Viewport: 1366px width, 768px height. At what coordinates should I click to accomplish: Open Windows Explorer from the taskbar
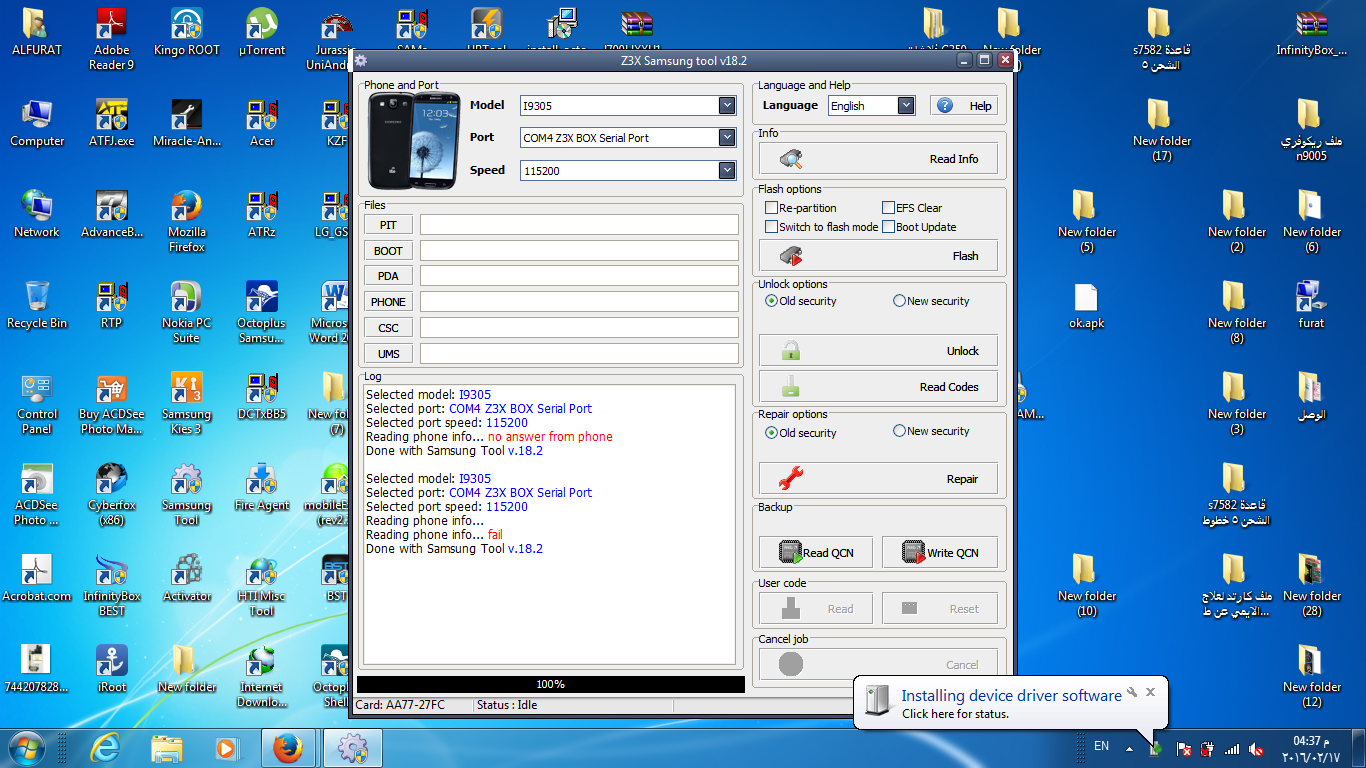coord(165,747)
